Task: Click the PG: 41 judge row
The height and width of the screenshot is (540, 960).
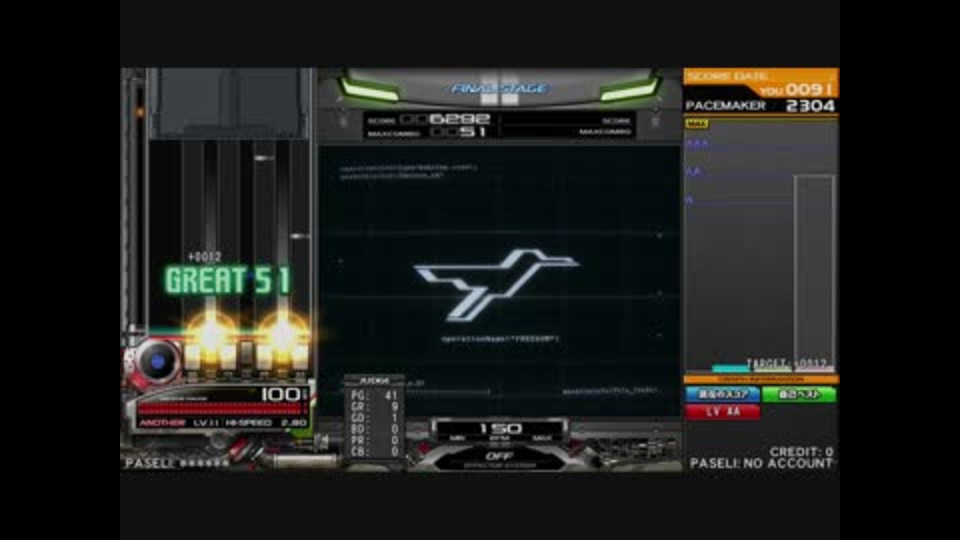Action: (374, 396)
